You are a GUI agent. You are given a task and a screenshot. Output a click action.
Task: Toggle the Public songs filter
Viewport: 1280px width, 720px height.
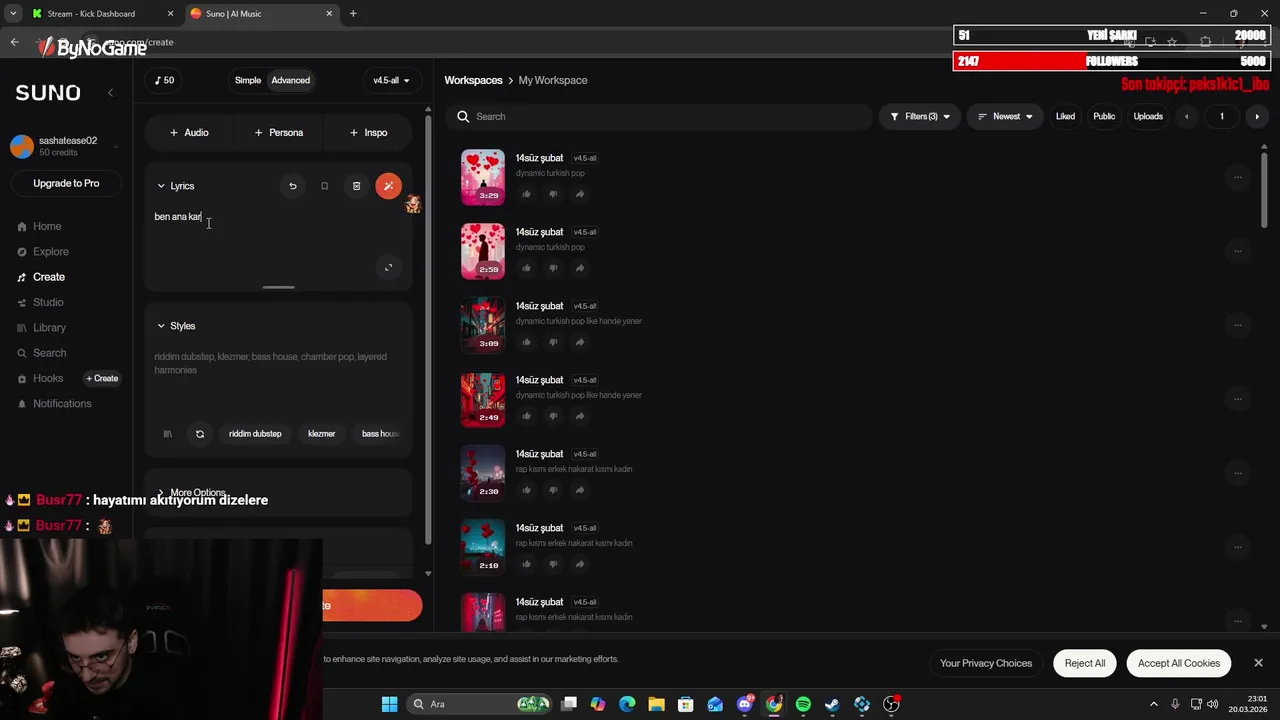point(1104,117)
